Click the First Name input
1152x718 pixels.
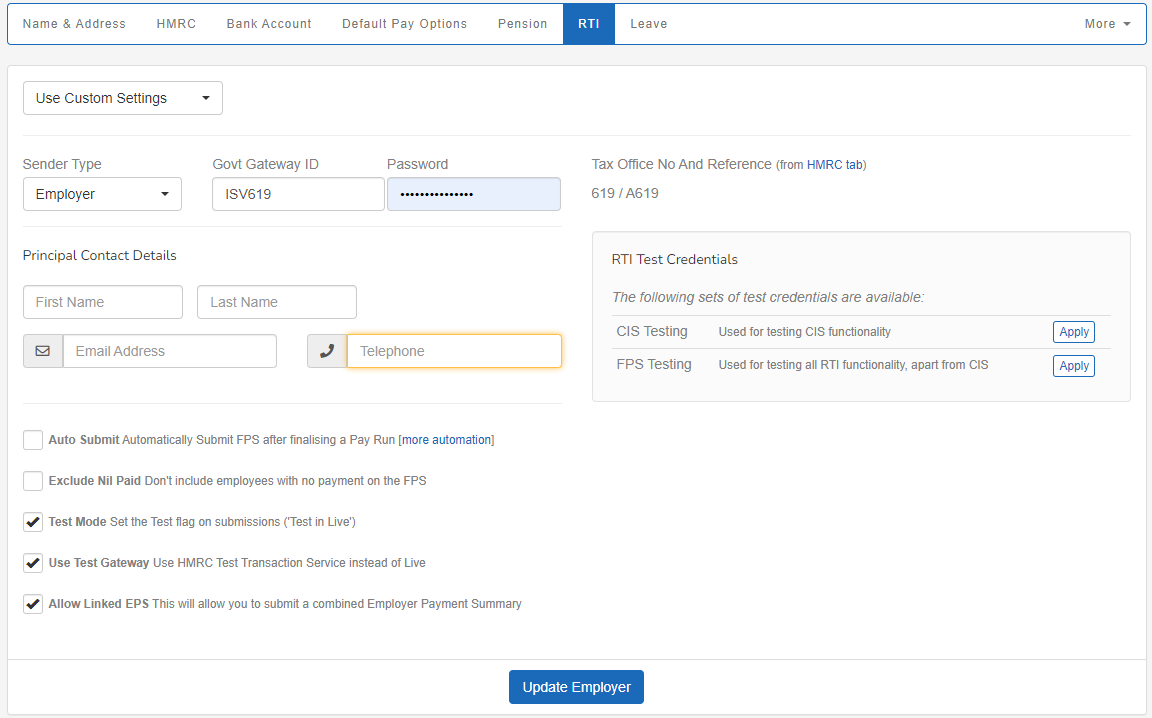(x=103, y=302)
